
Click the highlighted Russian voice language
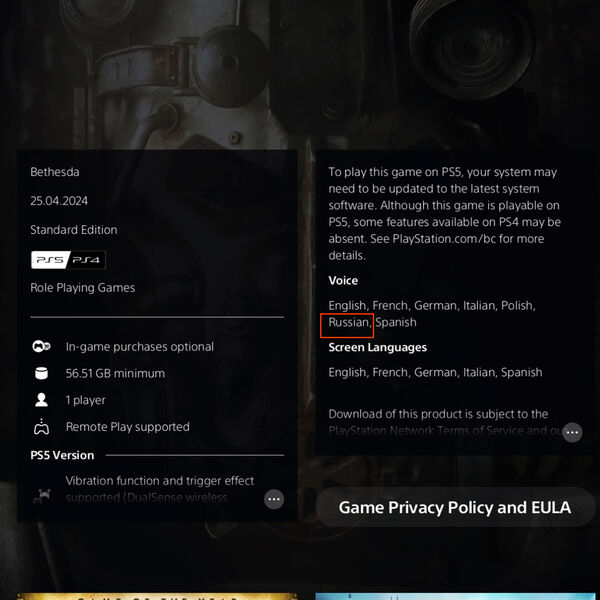[348, 322]
